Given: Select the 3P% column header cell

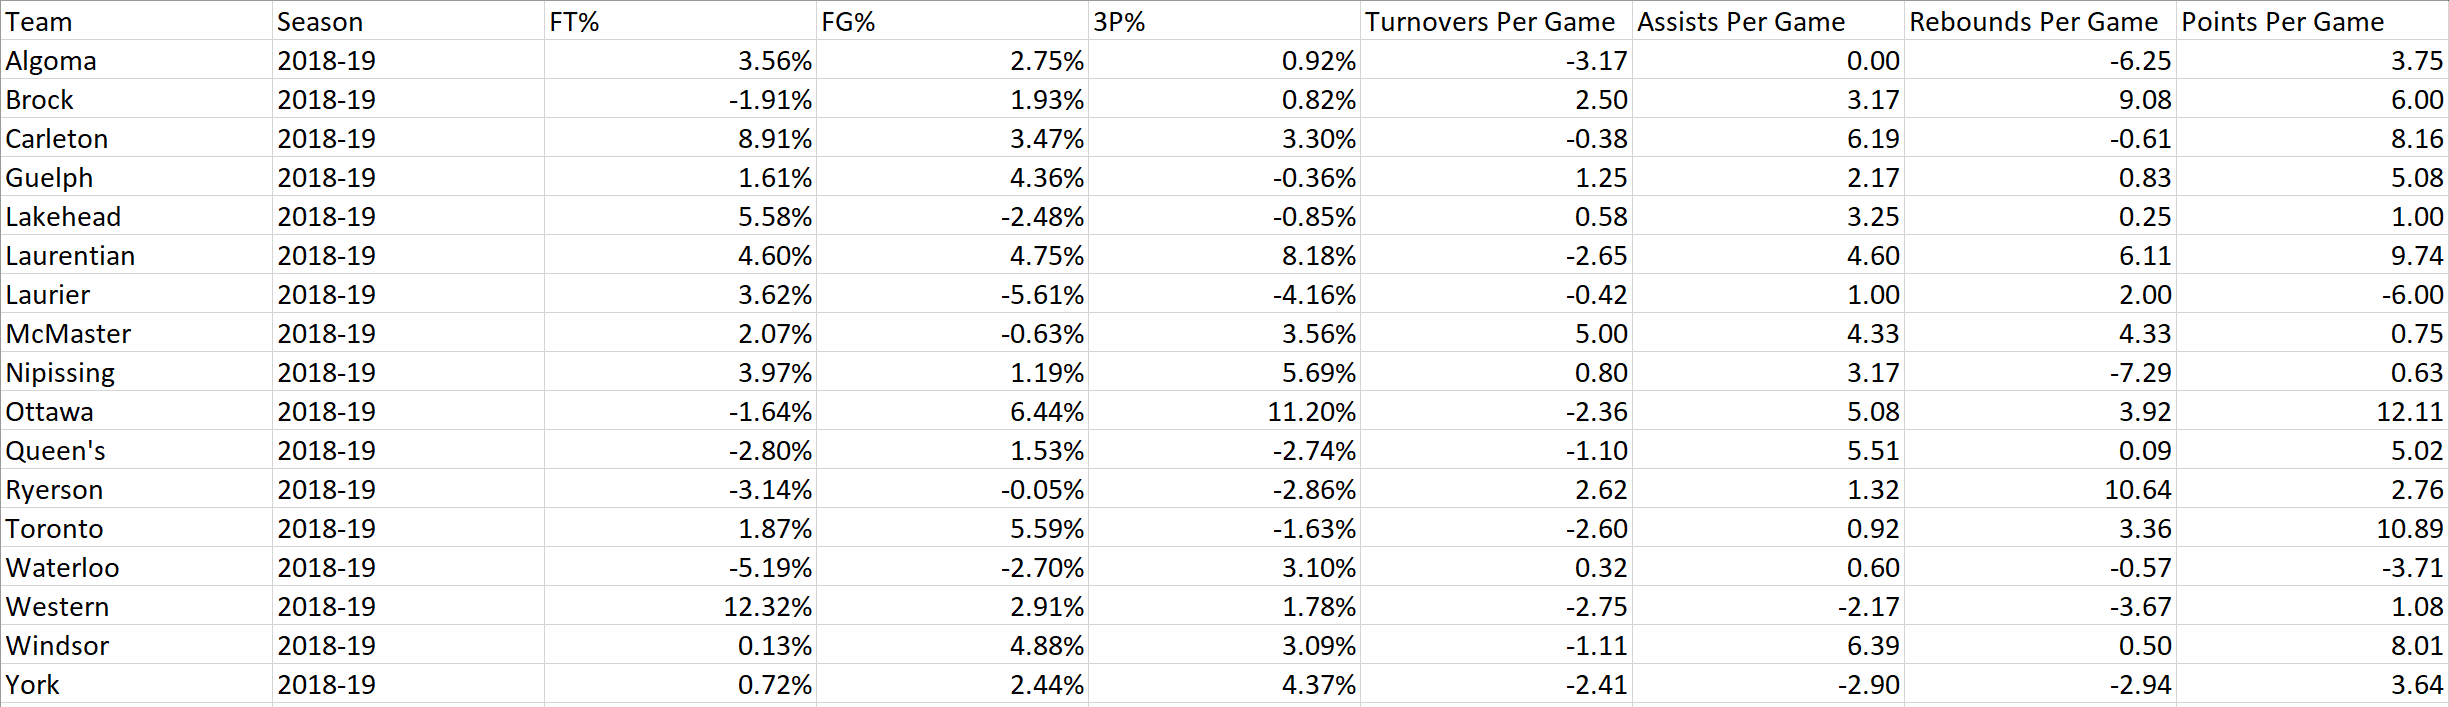Looking at the screenshot, I should click(x=1119, y=22).
